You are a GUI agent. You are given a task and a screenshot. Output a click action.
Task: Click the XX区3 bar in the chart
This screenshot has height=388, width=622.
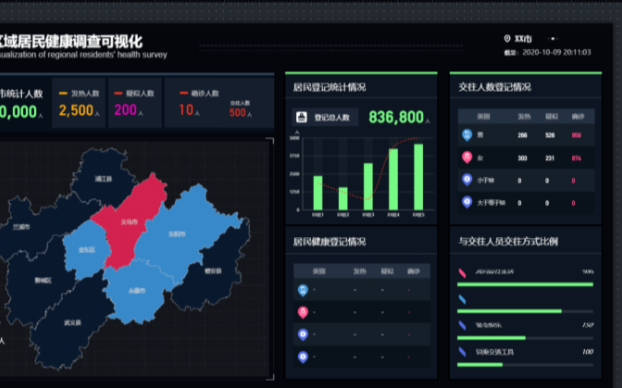tap(368, 186)
